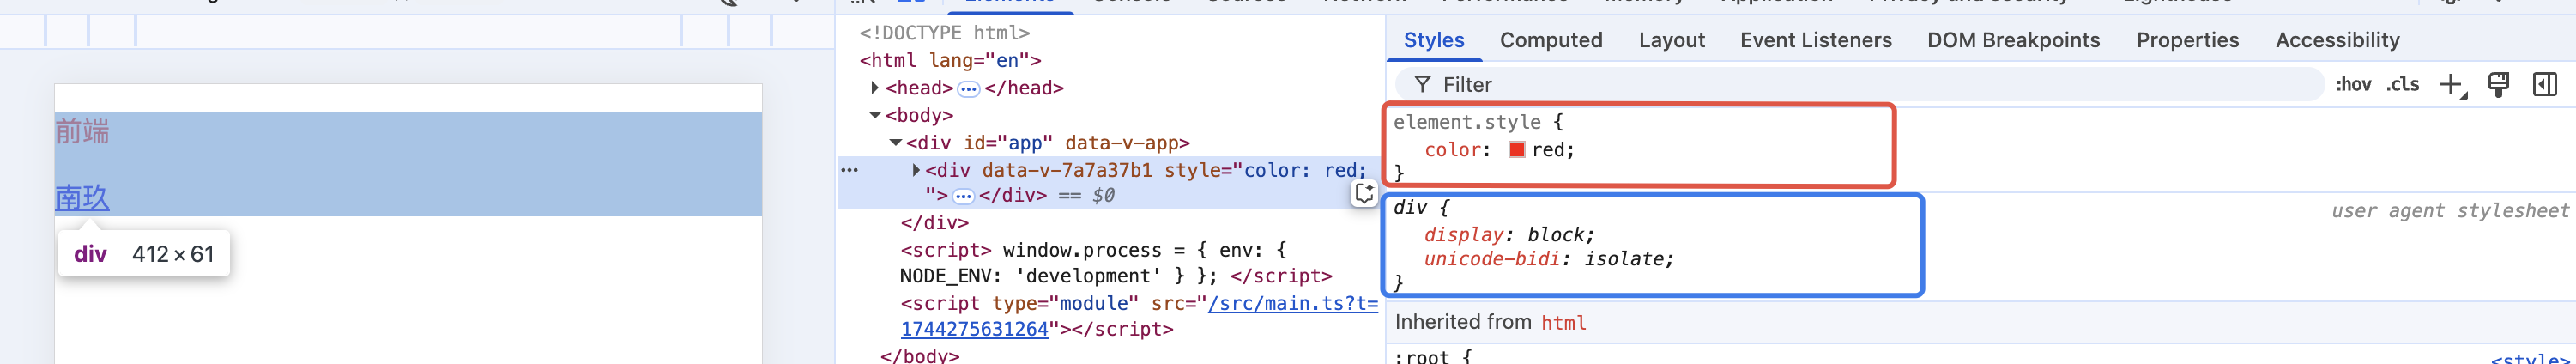Expand the head element node
The image size is (2576, 364).
point(875,88)
